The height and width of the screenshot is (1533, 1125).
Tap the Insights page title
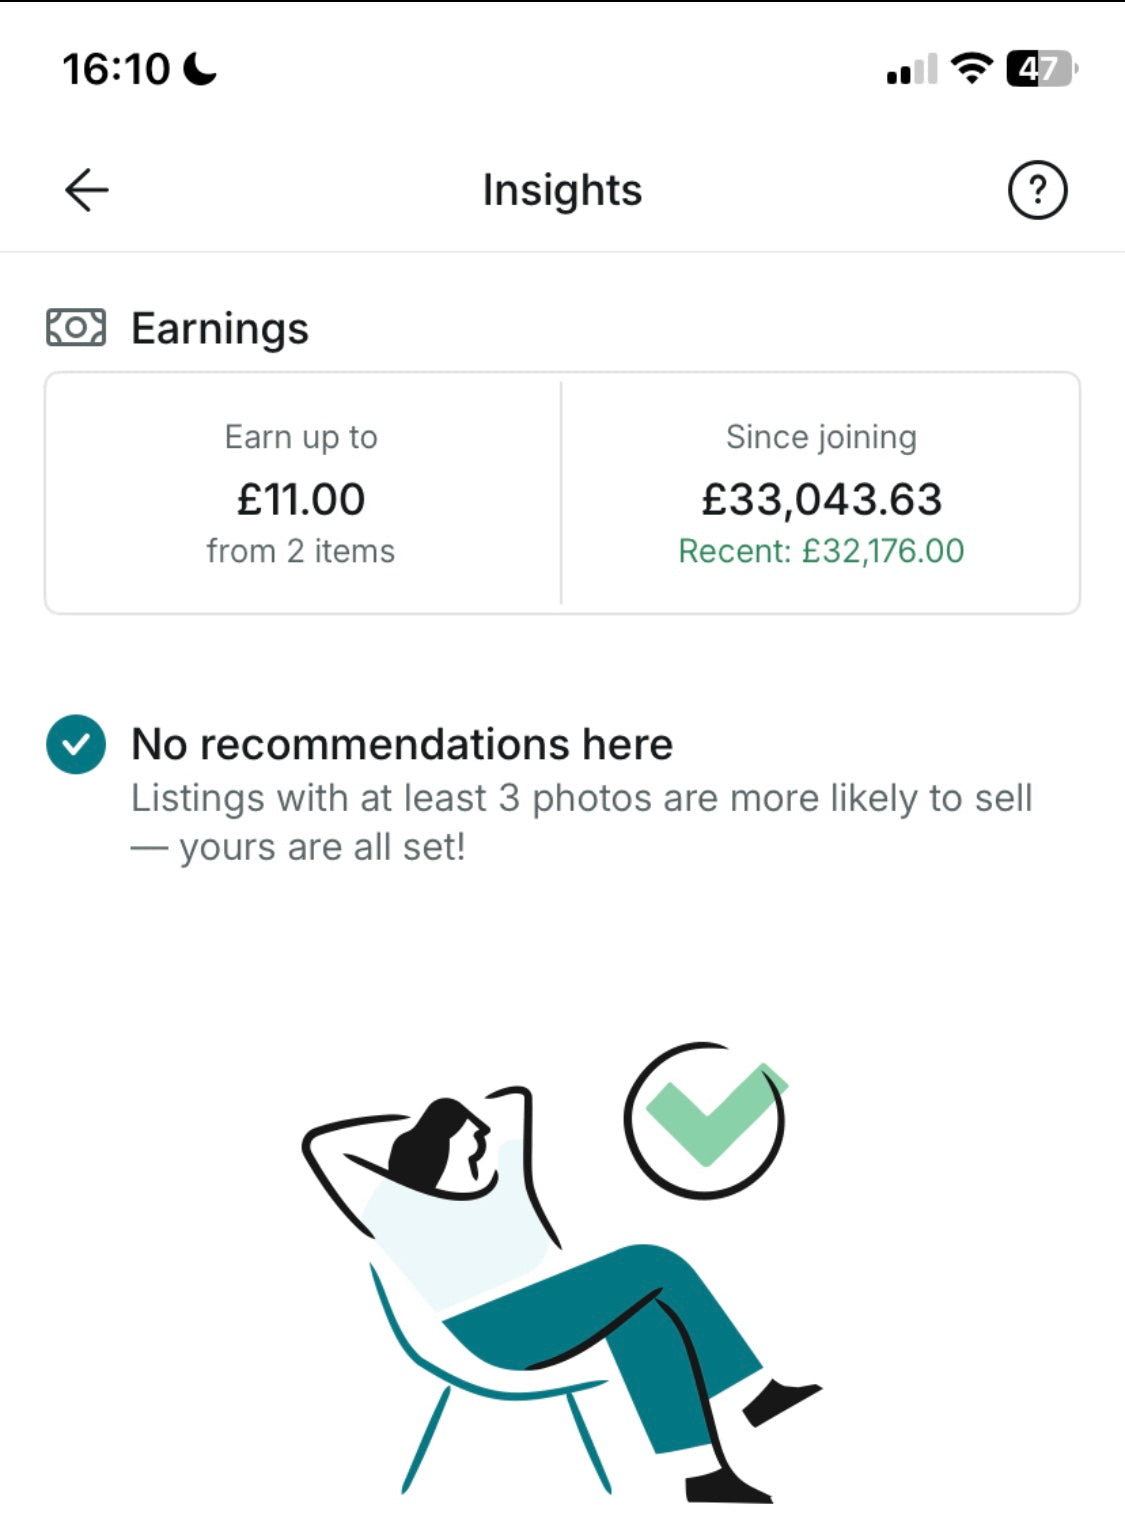coord(562,190)
